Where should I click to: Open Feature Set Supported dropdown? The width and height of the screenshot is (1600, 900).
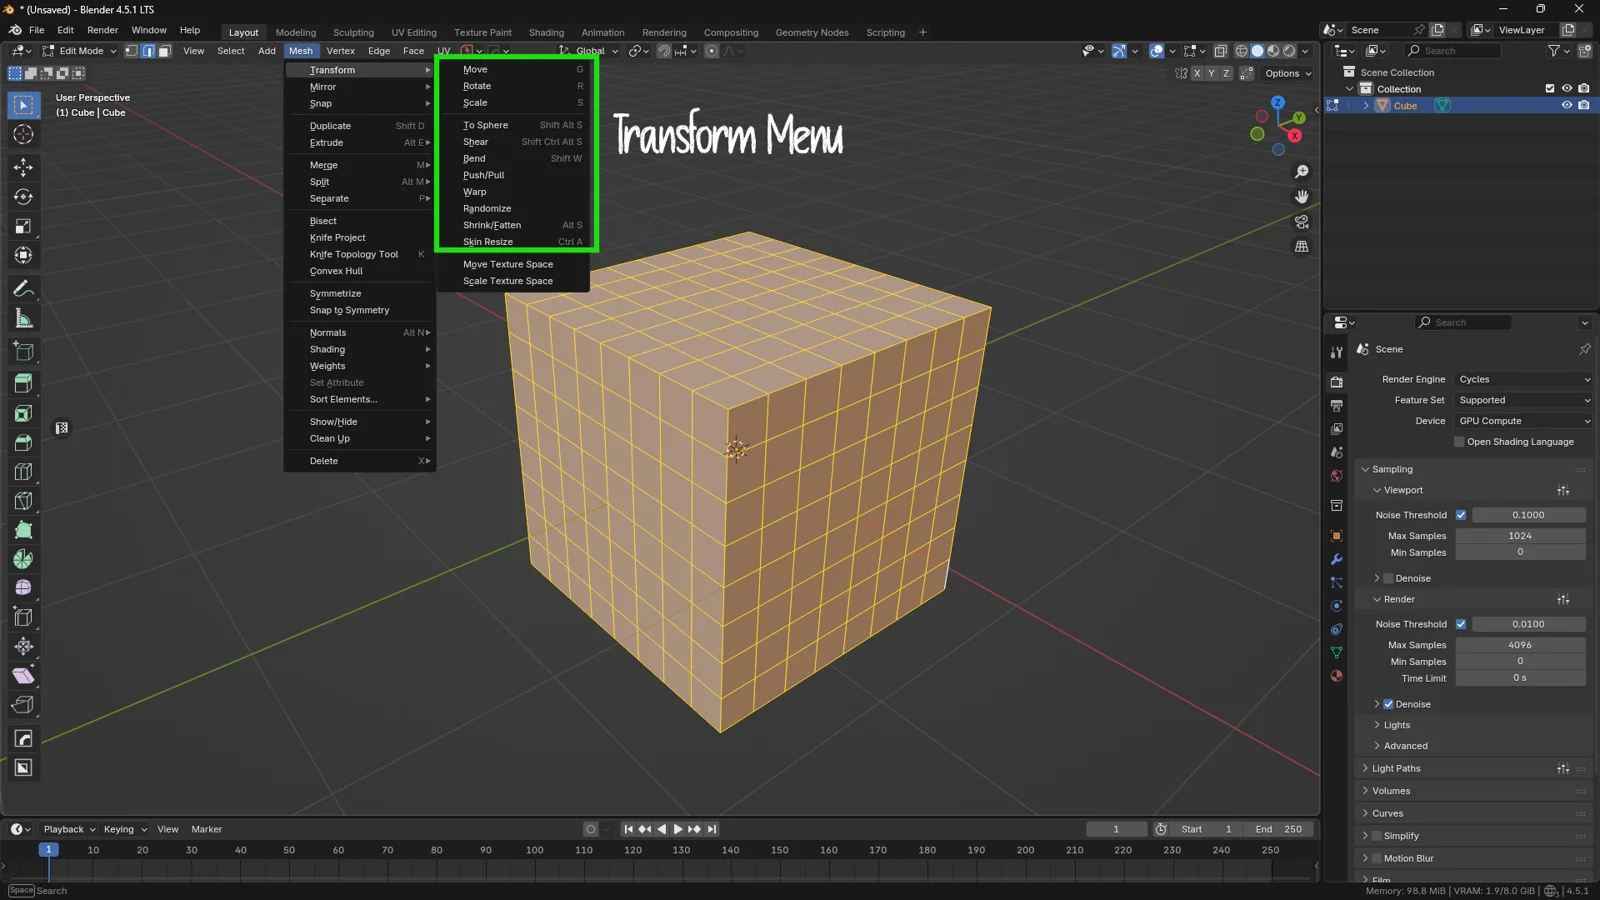[x=1523, y=400]
